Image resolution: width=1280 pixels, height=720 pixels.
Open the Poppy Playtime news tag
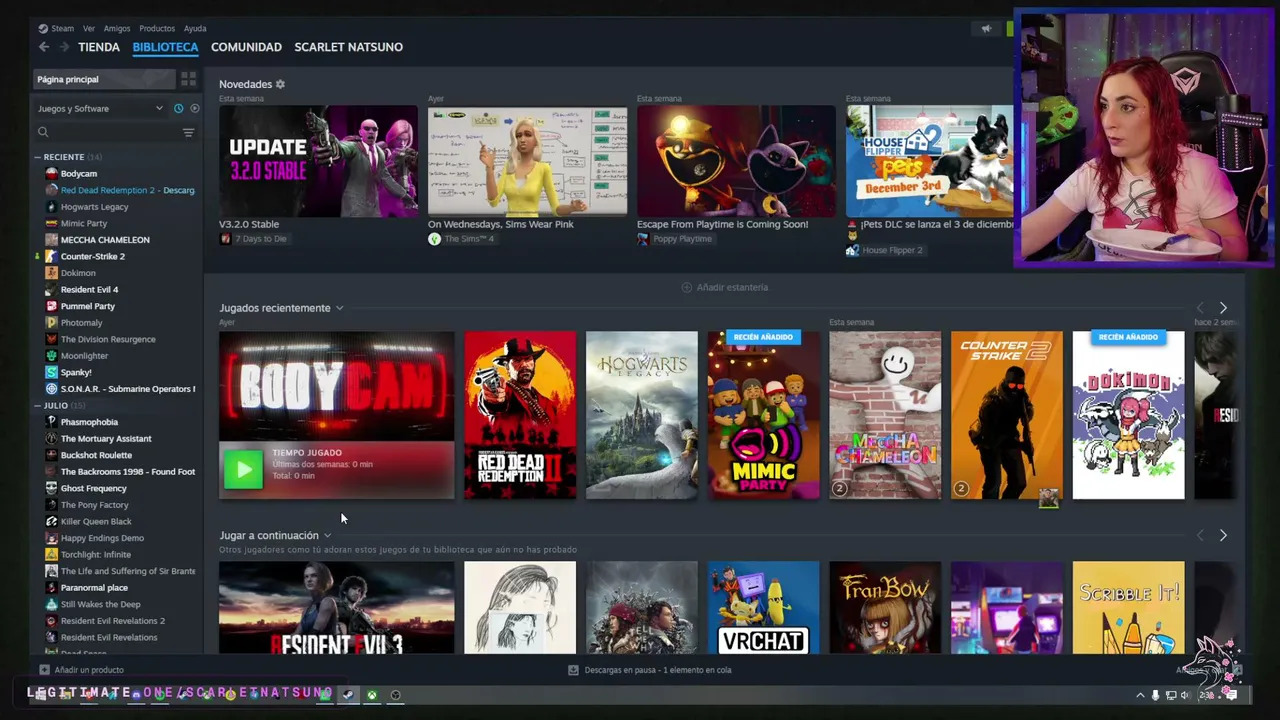[x=675, y=239]
